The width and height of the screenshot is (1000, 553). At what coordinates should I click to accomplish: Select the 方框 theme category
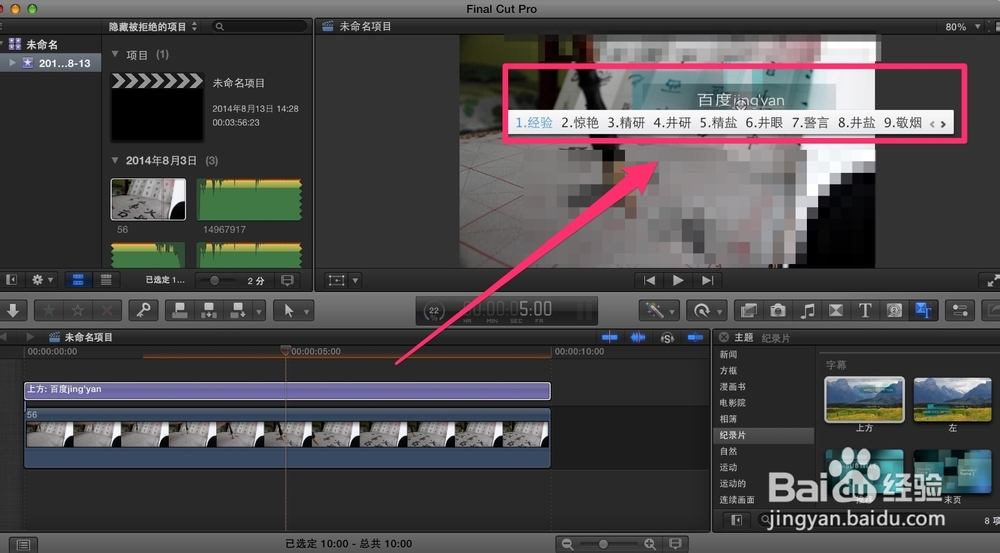tap(728, 371)
